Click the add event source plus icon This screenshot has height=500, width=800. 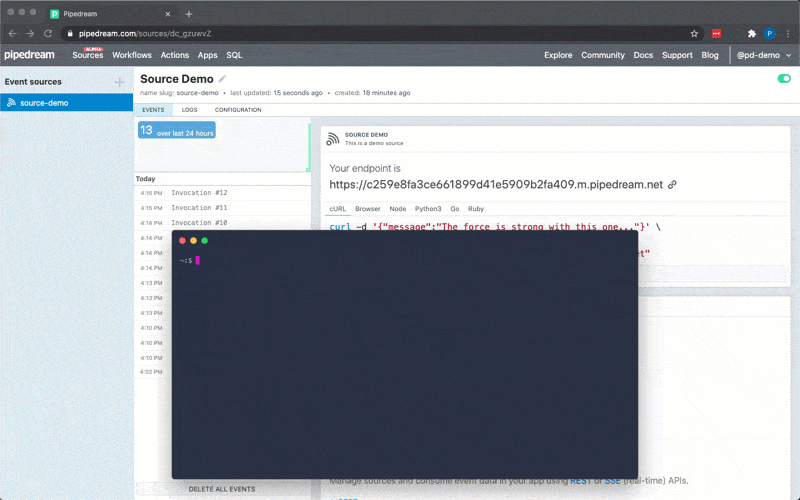tap(119, 82)
